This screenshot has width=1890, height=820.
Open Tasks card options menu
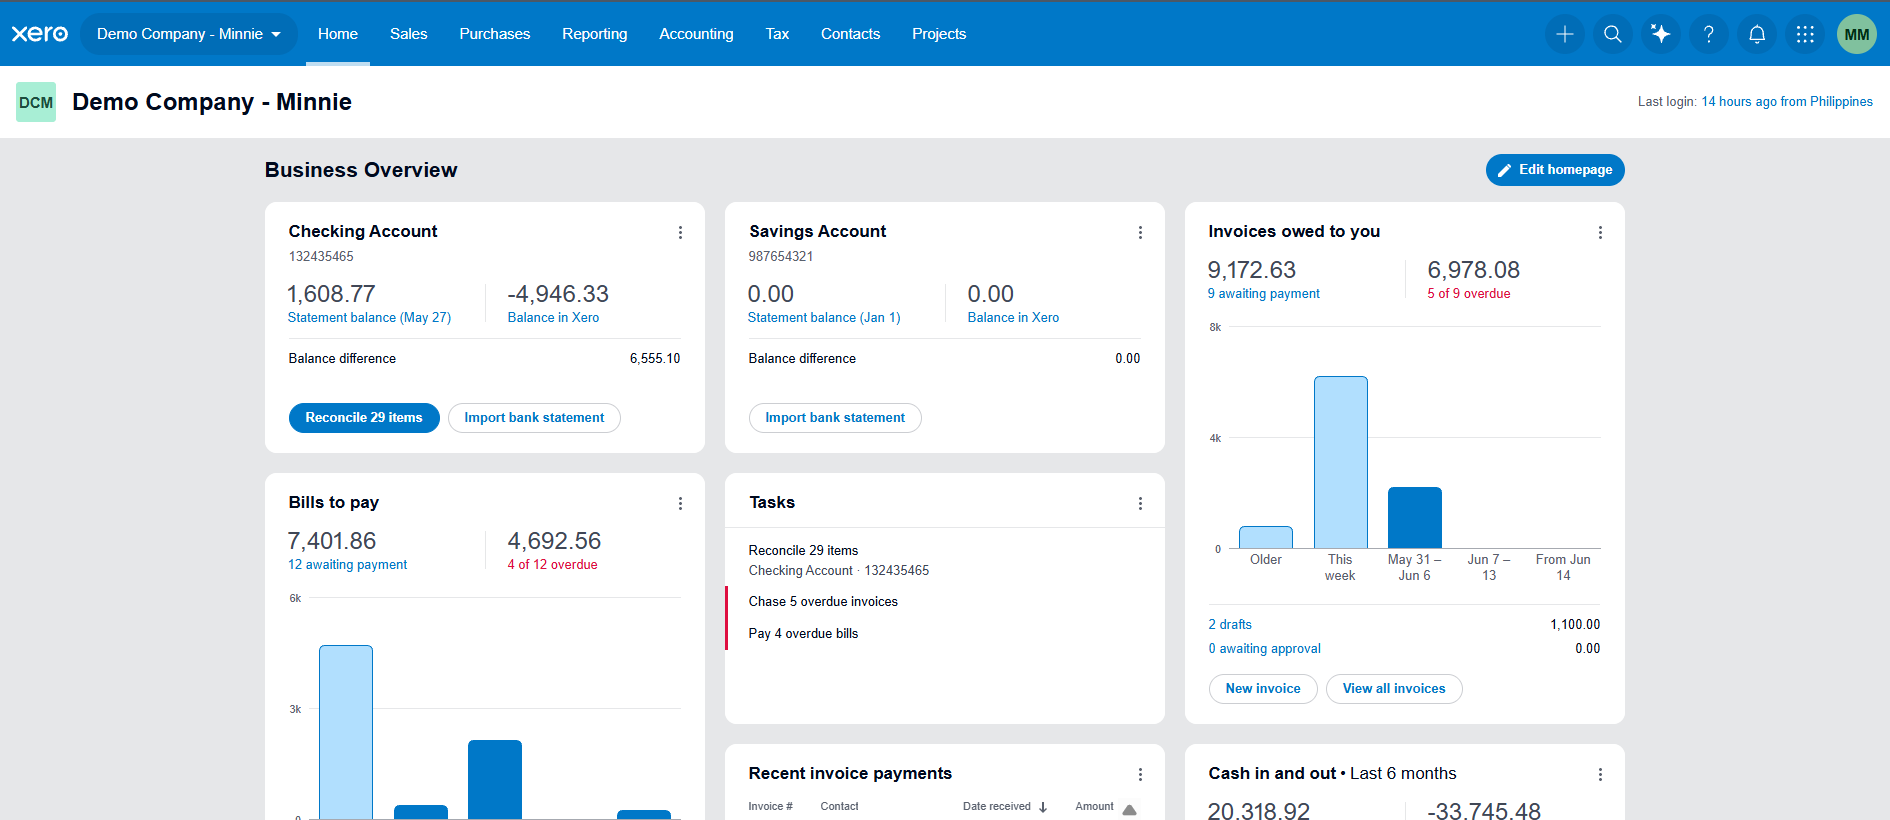coord(1140,503)
